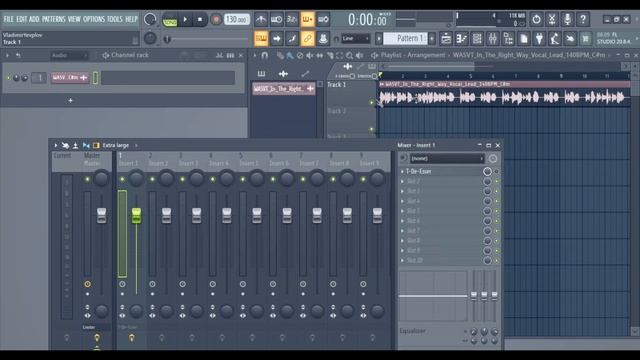
Task: Open the FILE menu
Action: click(9, 19)
